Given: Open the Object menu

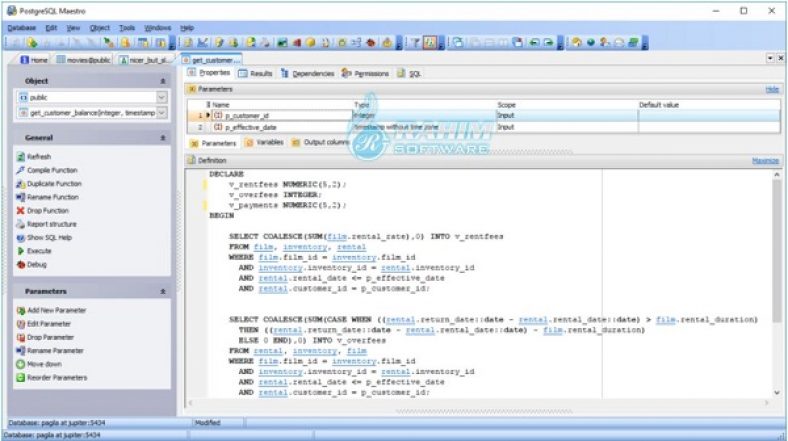Looking at the screenshot, I should pyautogui.click(x=100, y=28).
